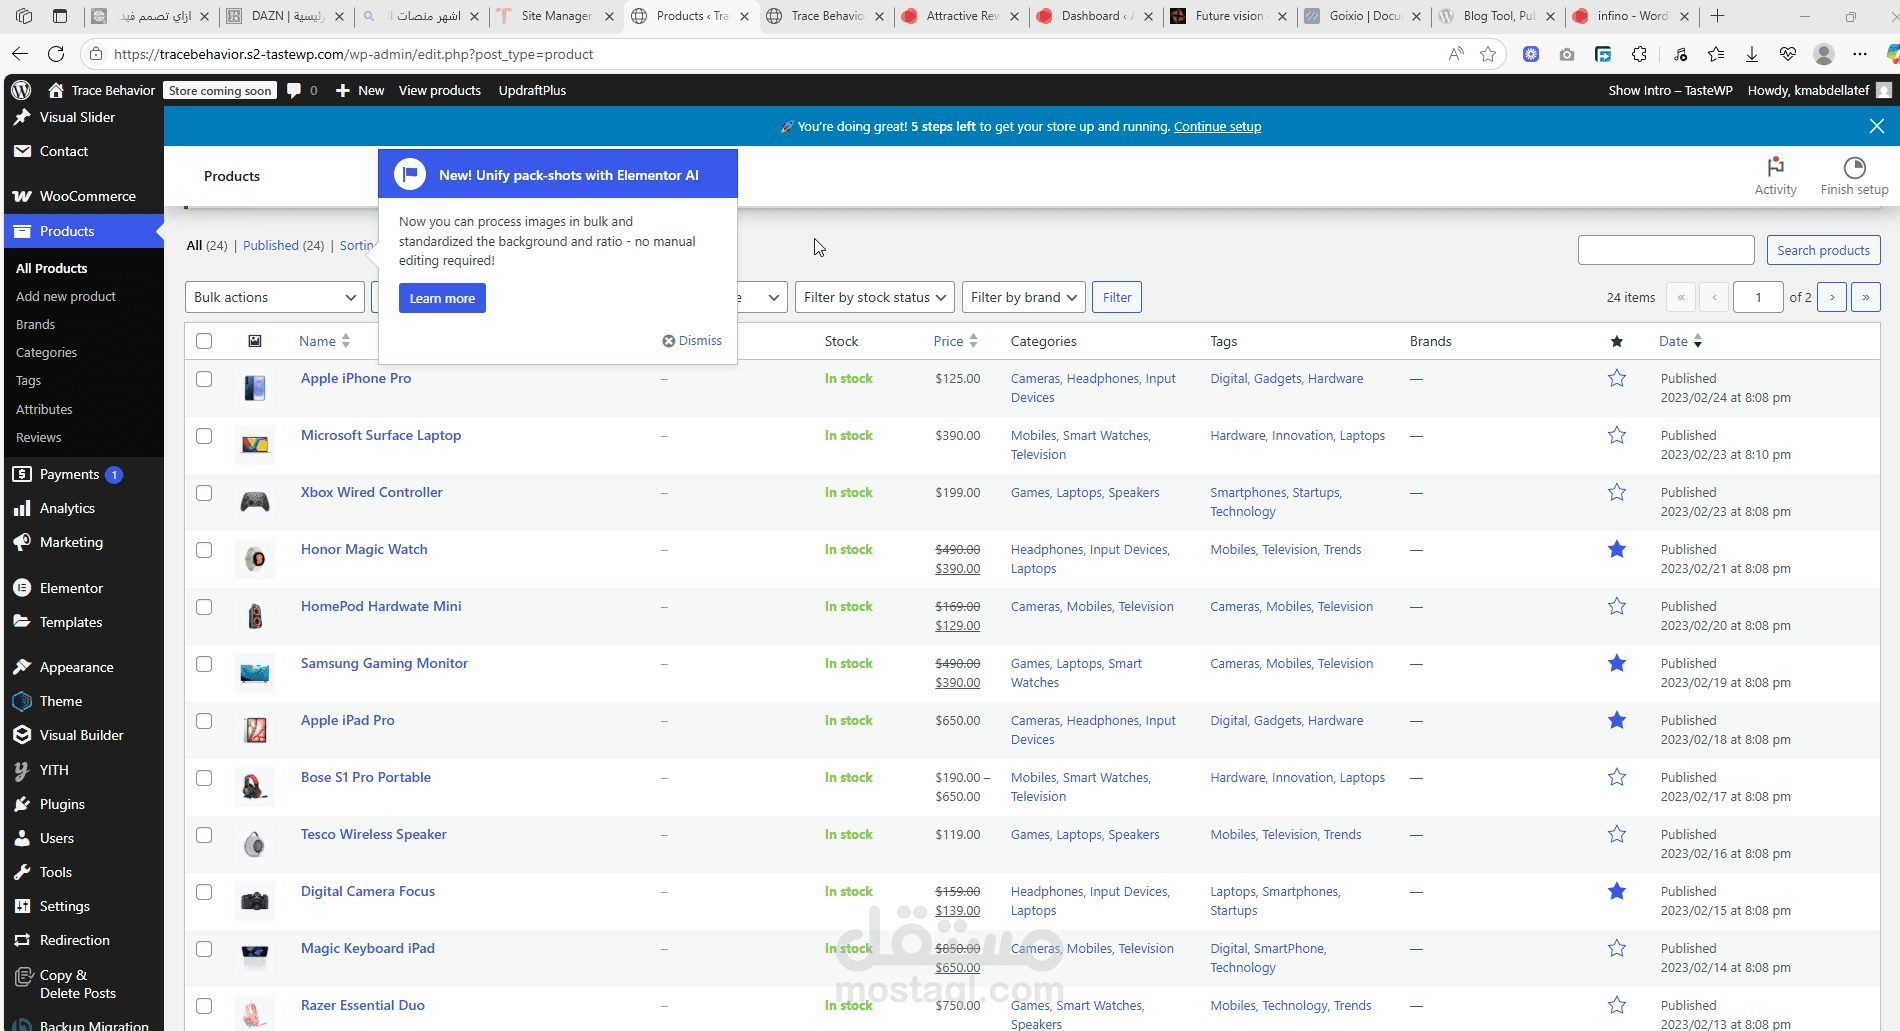
Task: Click the Search products button
Action: click(1823, 250)
